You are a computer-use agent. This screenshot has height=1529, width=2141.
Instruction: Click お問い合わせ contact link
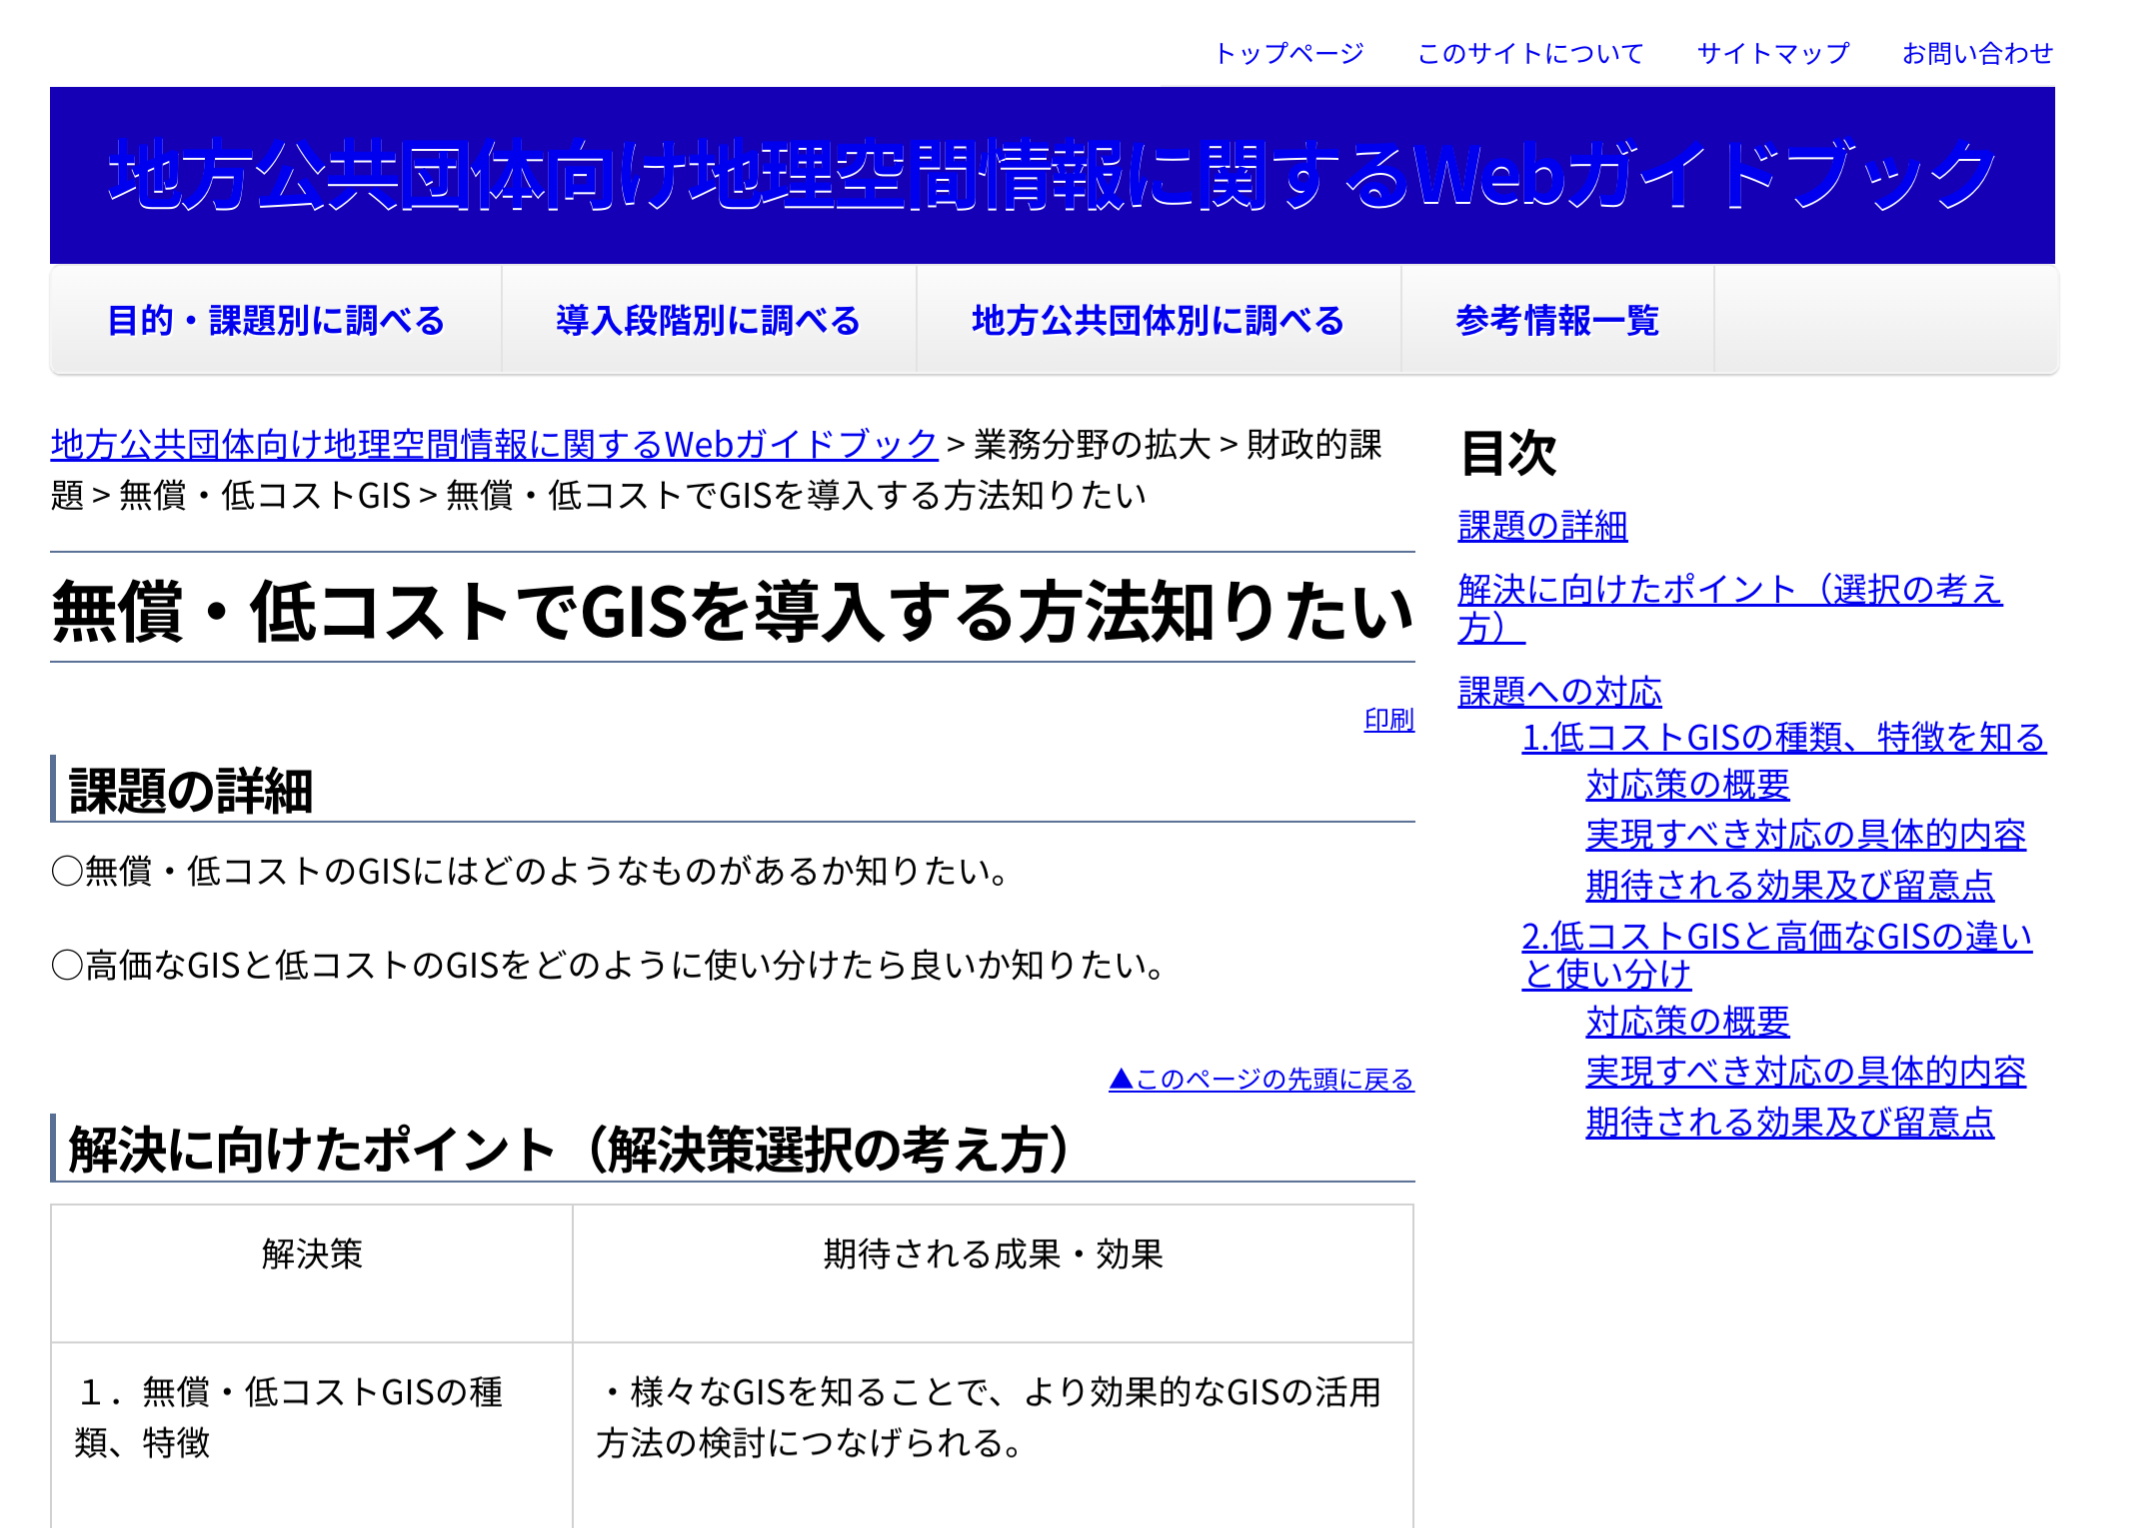click(1977, 53)
